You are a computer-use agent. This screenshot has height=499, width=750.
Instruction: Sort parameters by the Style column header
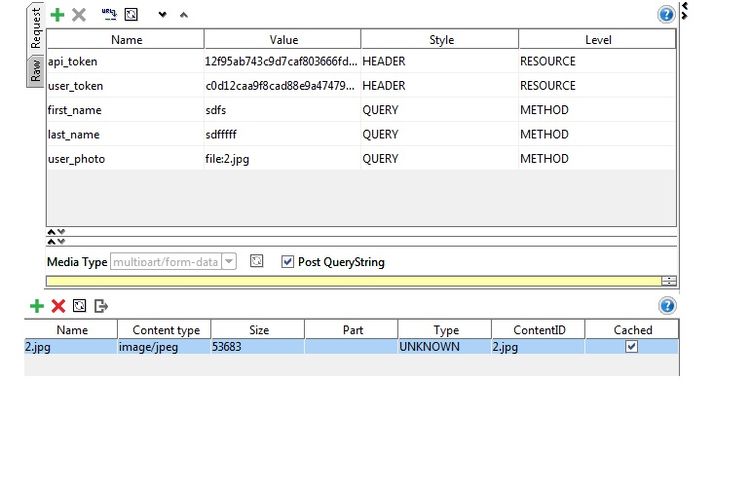point(441,40)
